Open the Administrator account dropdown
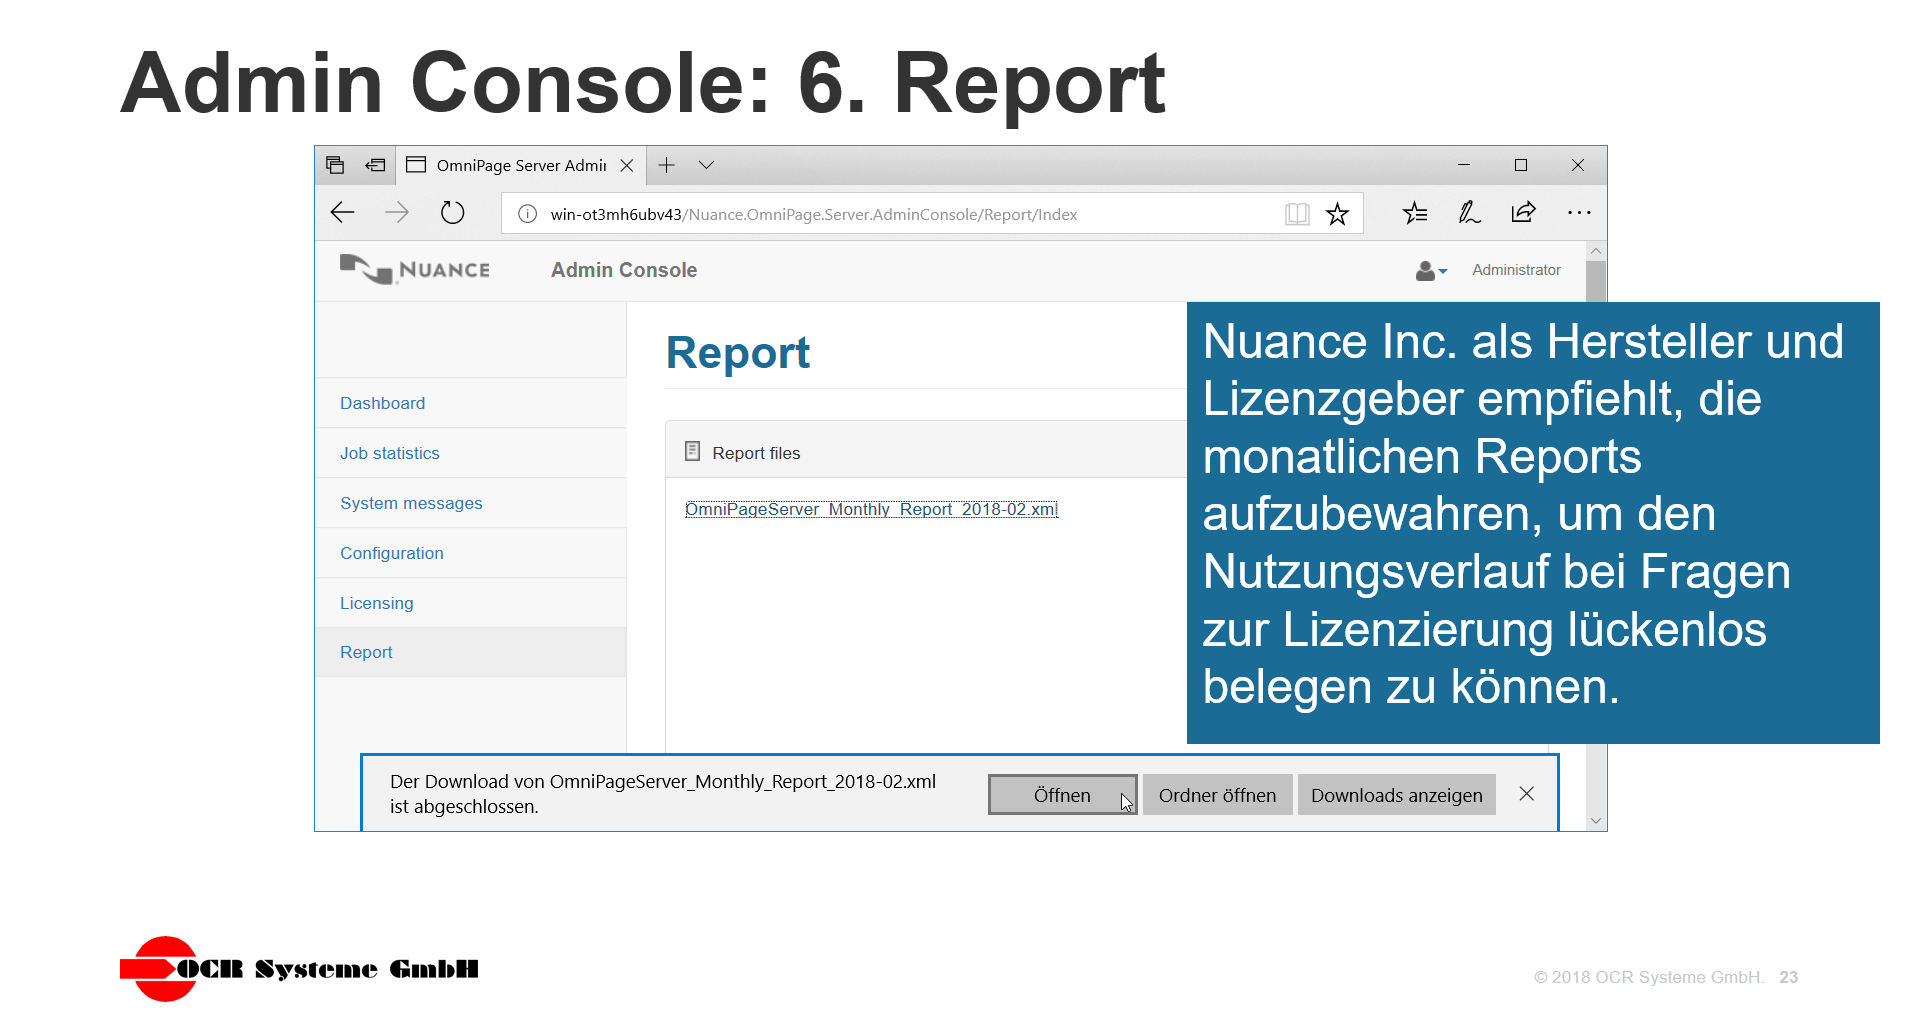 [1431, 270]
